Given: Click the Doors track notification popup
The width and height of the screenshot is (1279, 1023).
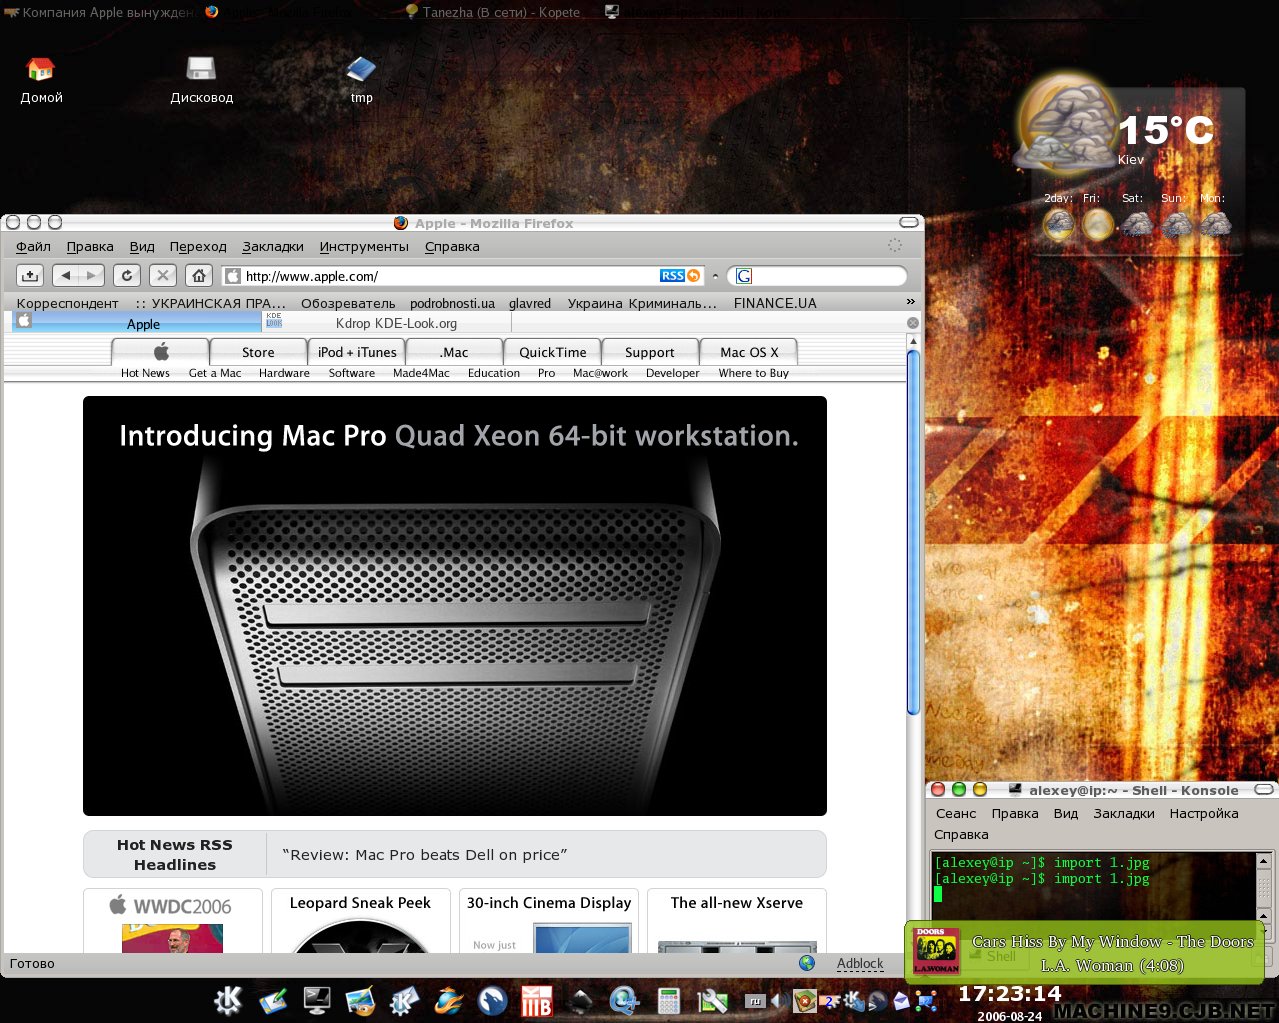Looking at the screenshot, I should (x=1085, y=952).
